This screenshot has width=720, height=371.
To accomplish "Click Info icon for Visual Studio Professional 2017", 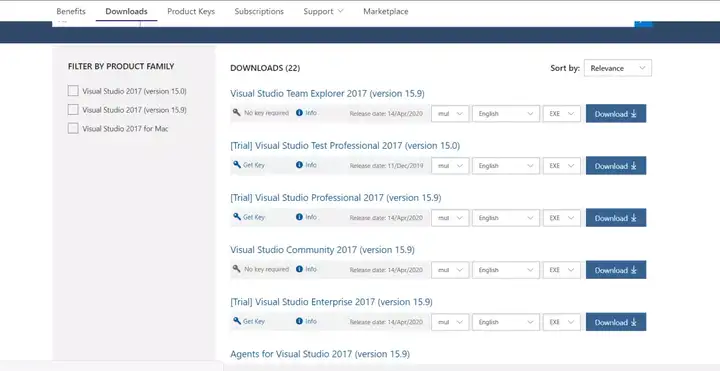I will click(x=299, y=217).
